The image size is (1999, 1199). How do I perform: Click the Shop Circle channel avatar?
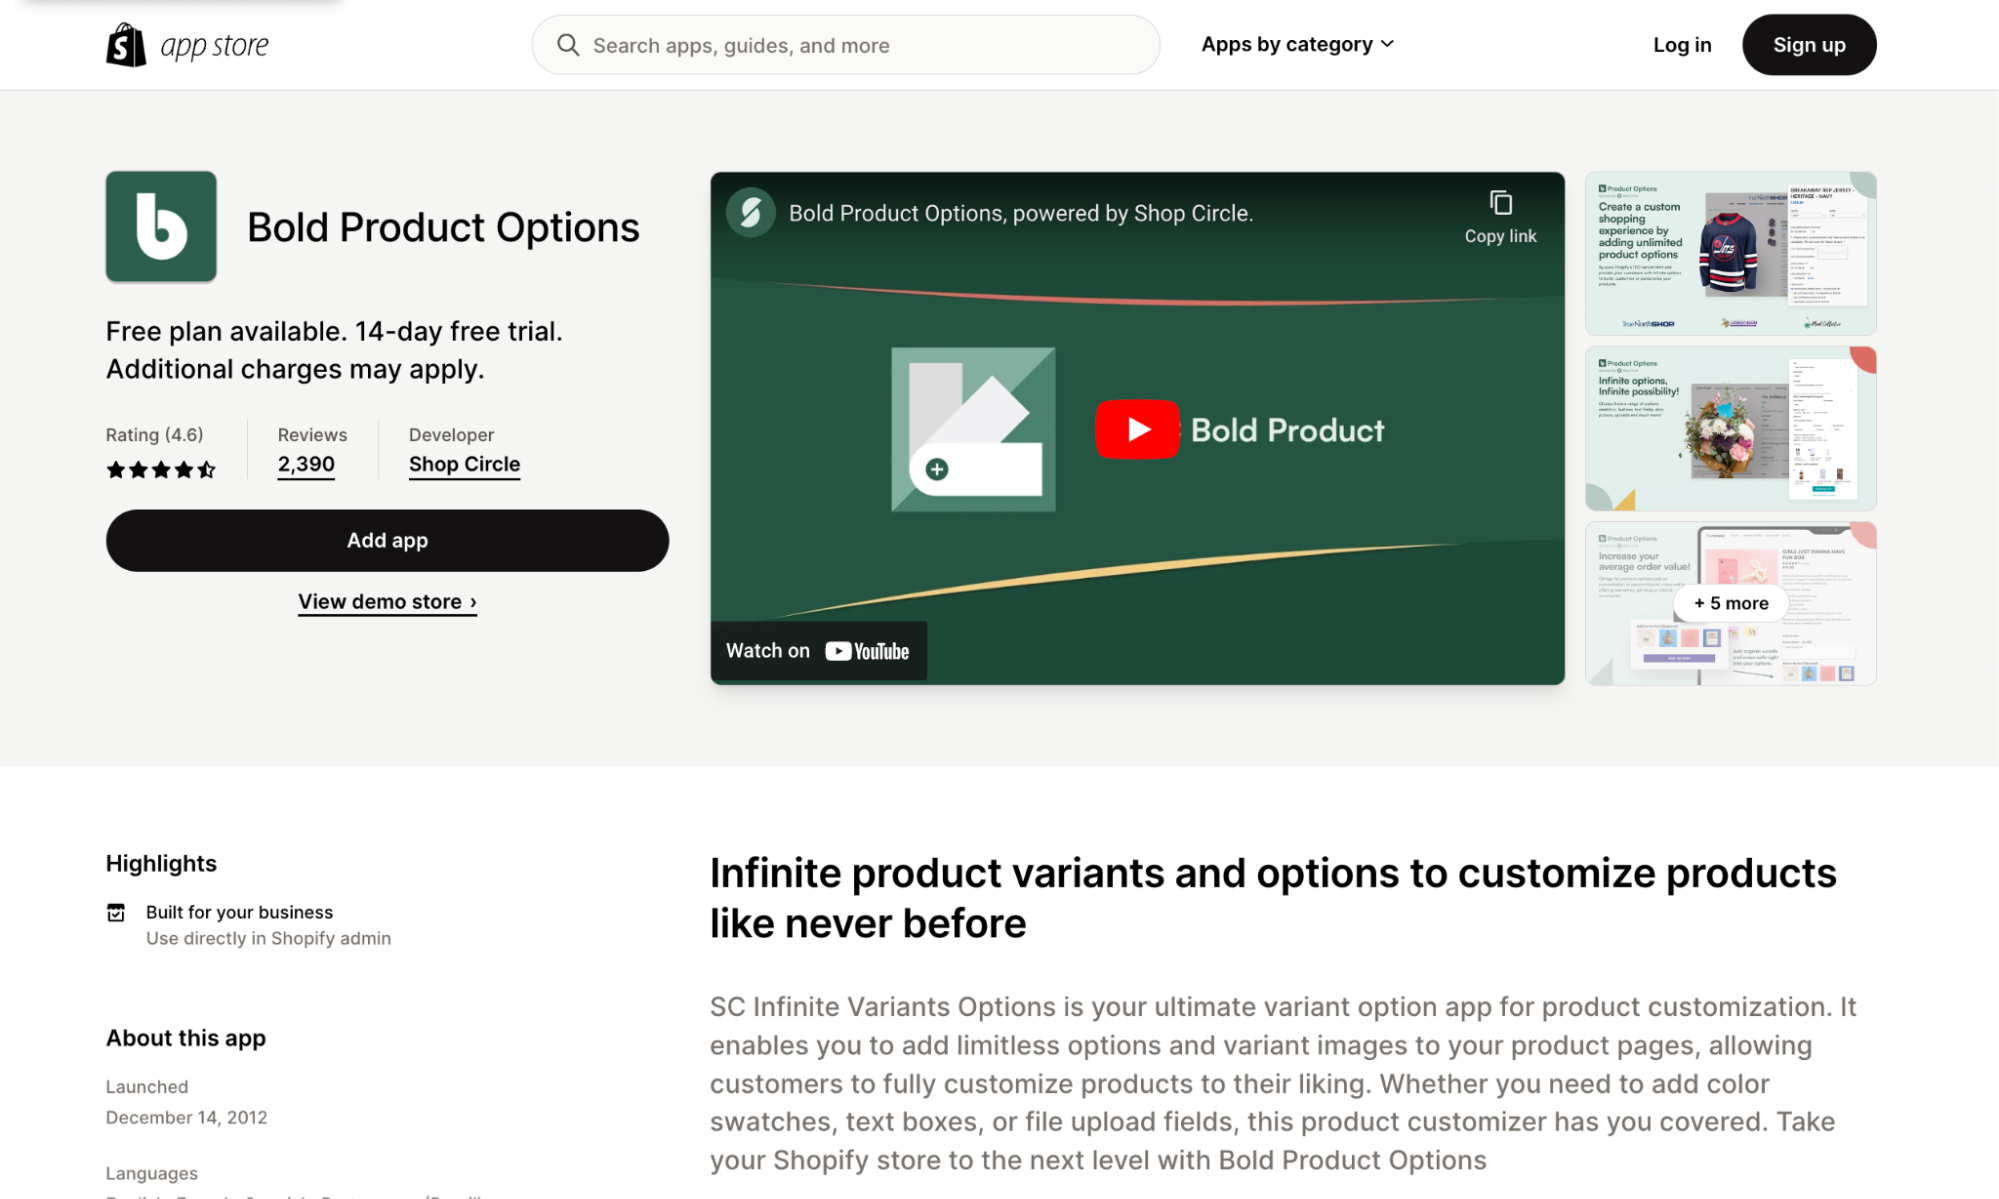coord(751,212)
